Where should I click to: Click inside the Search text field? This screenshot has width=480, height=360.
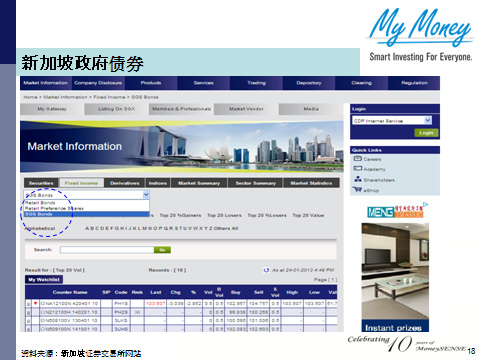click(107, 250)
